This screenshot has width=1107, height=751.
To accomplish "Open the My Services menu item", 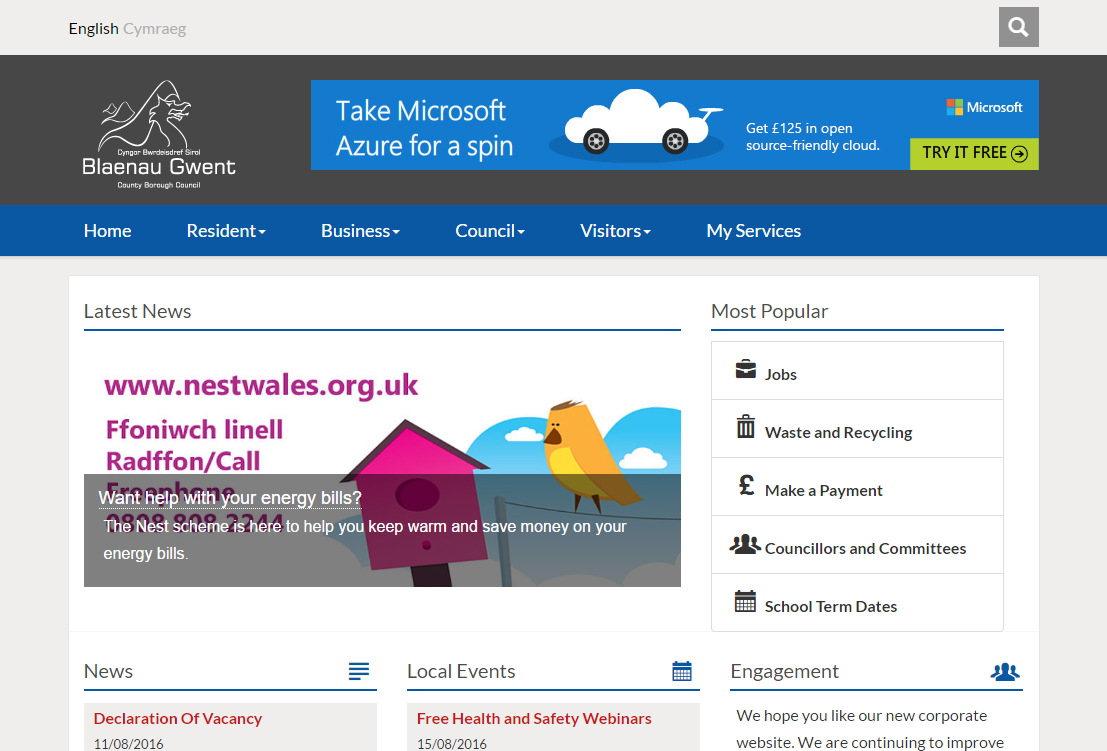I will click(x=753, y=231).
